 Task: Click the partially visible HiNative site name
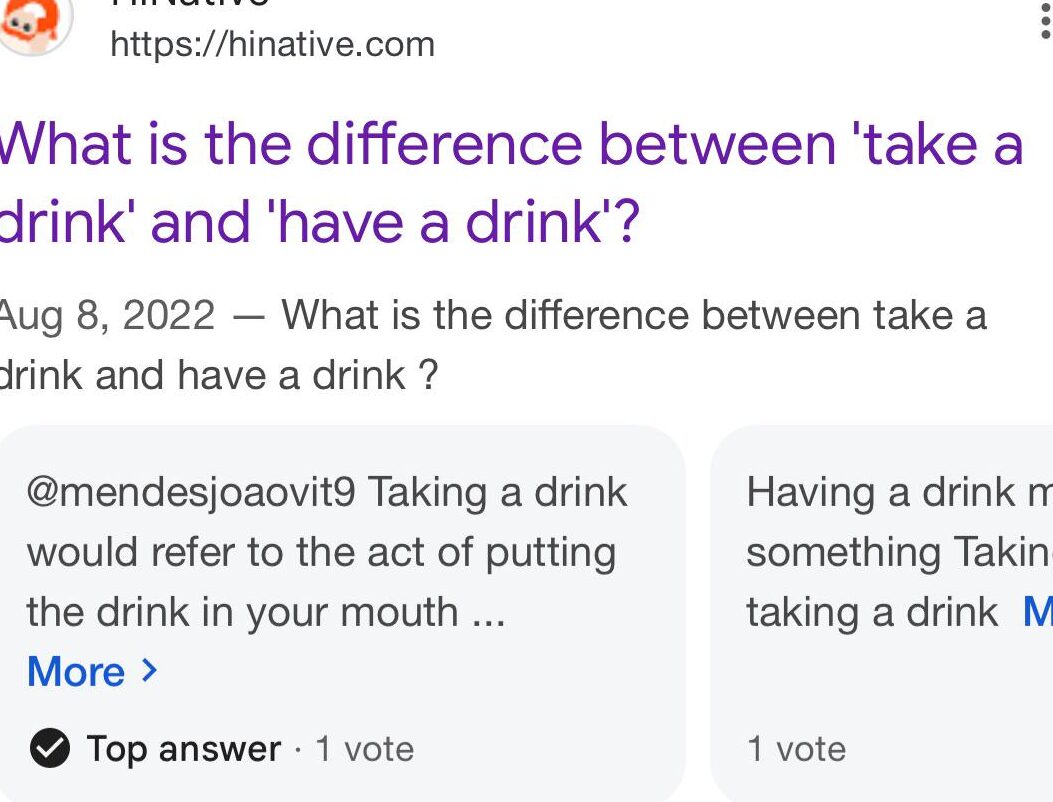click(190, 4)
